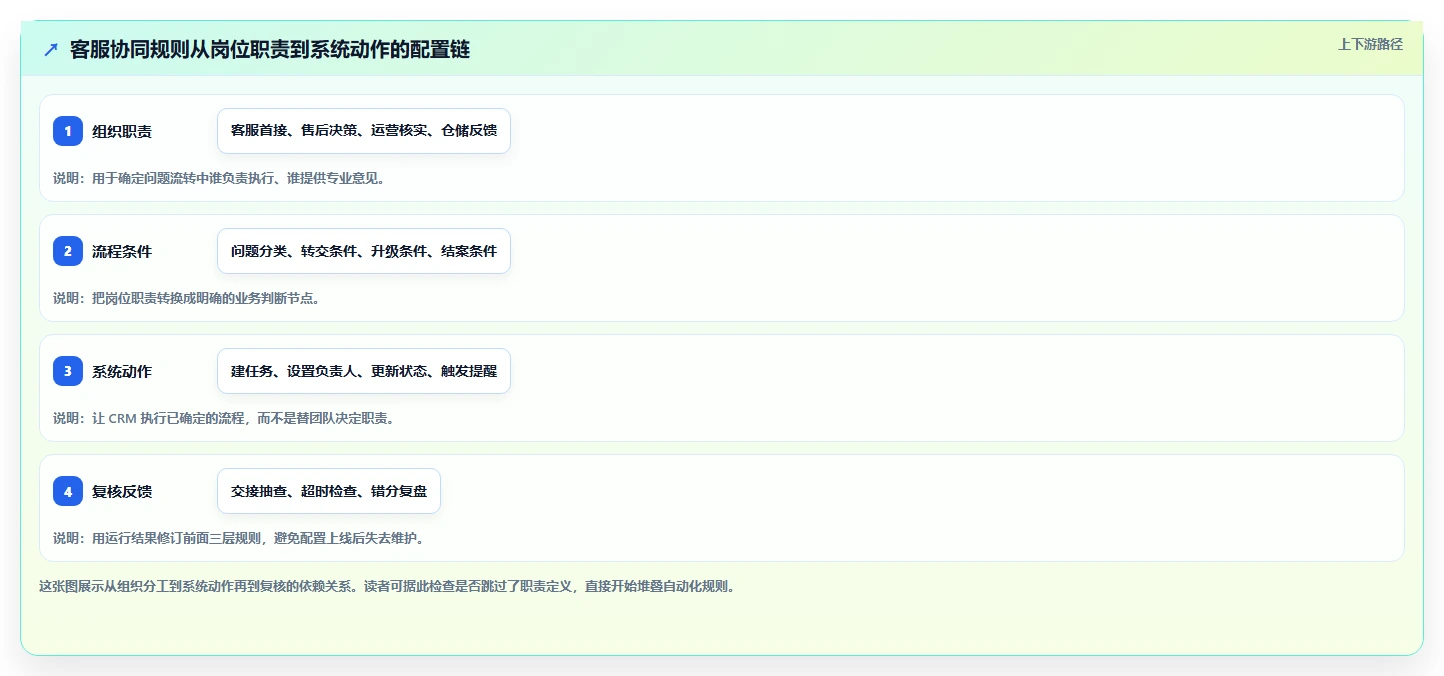Click the 上下游路径 label
This screenshot has width=1444, height=676.
click(x=1370, y=44)
